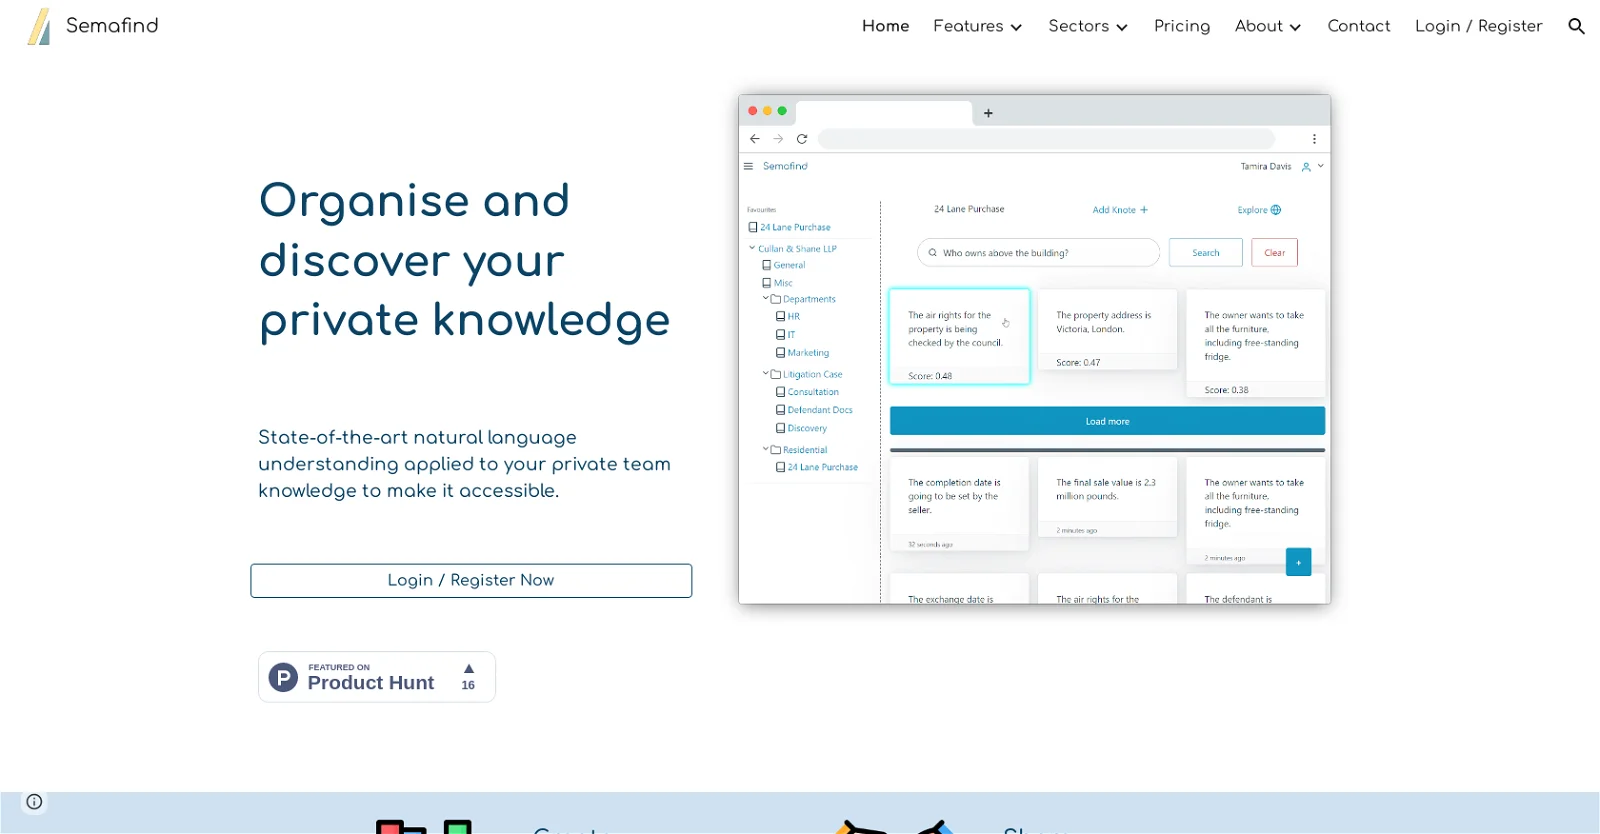This screenshot has width=1600, height=834.
Task: Click the blue plus button on the furniture card
Action: click(x=1298, y=562)
